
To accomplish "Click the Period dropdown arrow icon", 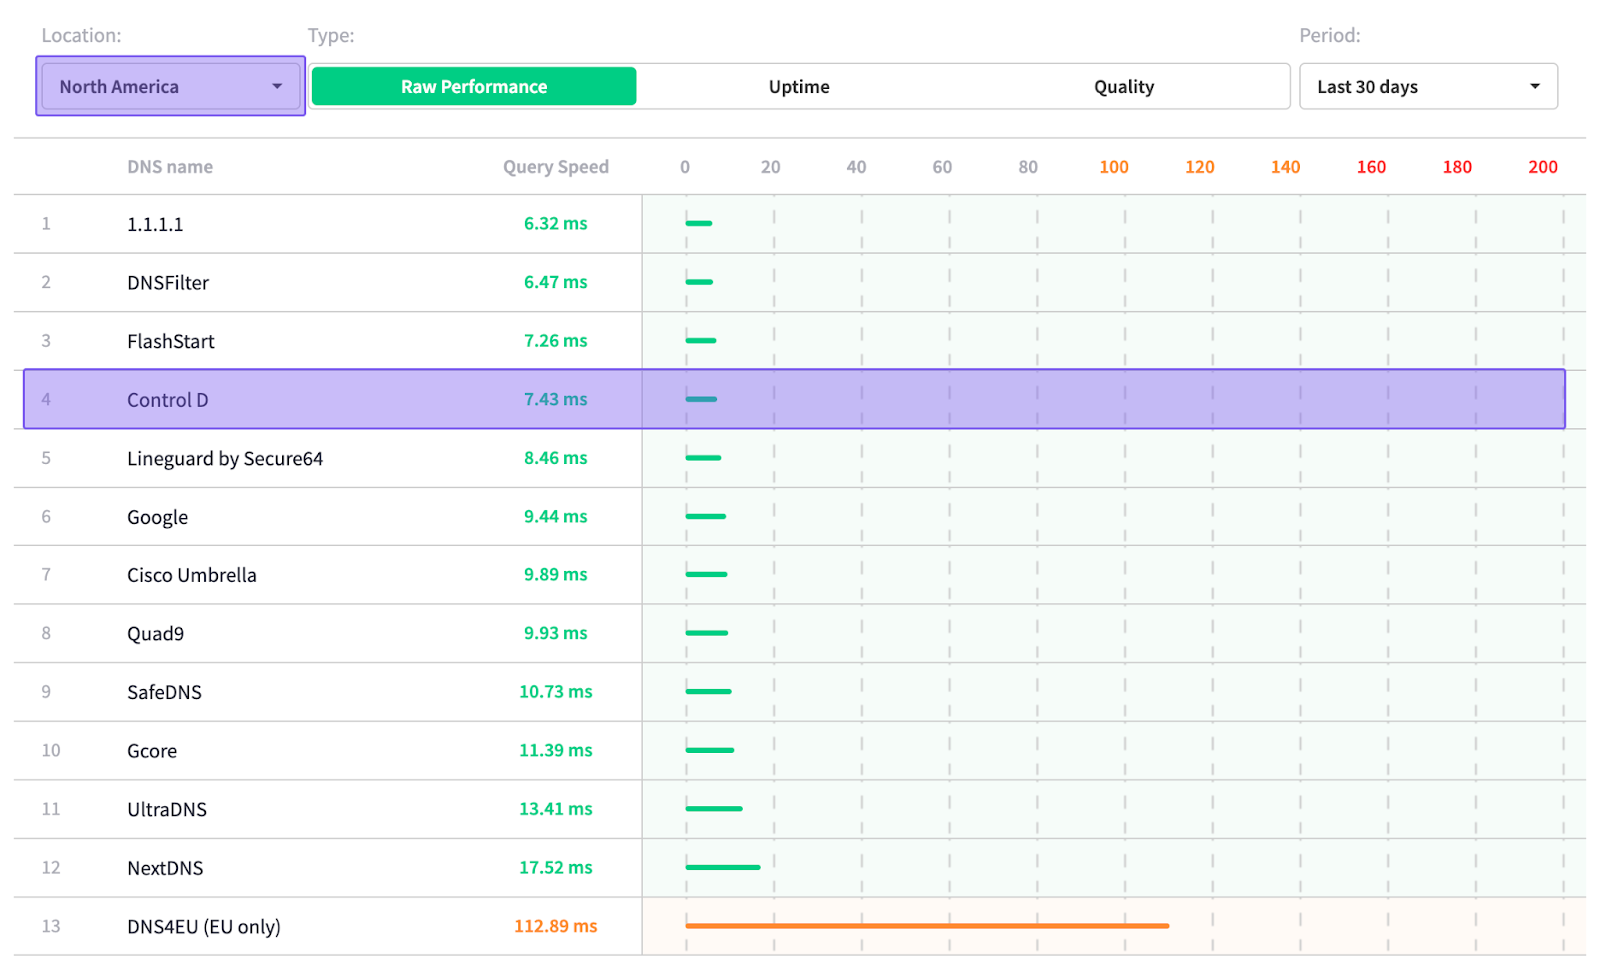I will [1534, 87].
